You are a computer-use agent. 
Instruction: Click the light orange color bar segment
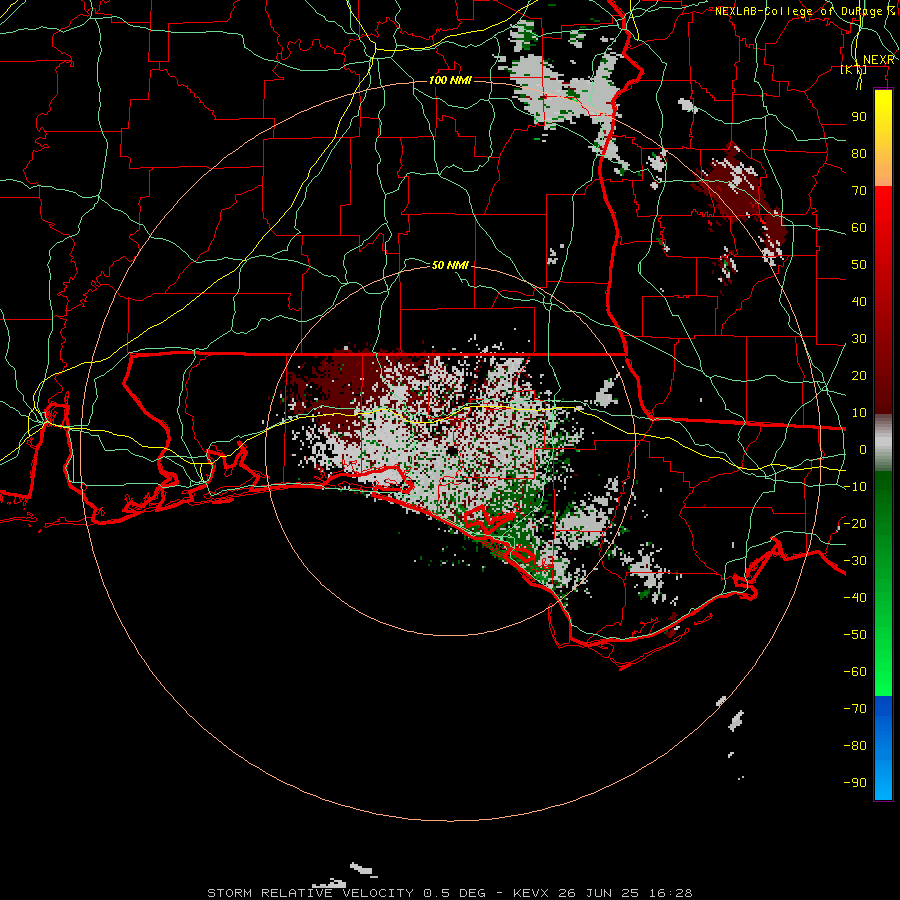point(883,169)
